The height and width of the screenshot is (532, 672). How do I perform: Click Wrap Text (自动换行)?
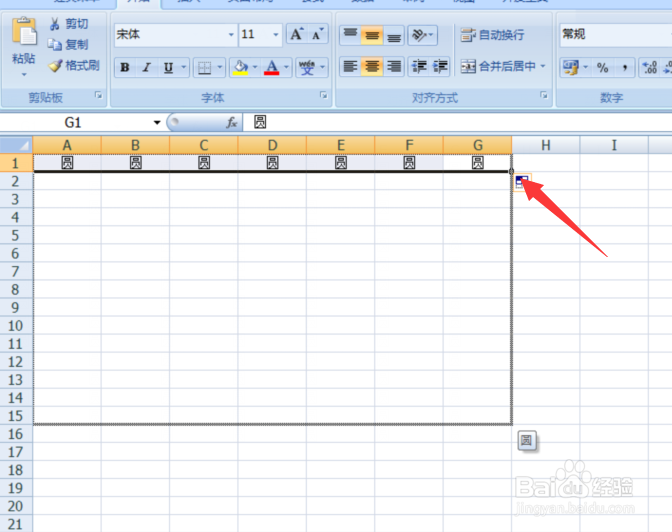coord(492,35)
